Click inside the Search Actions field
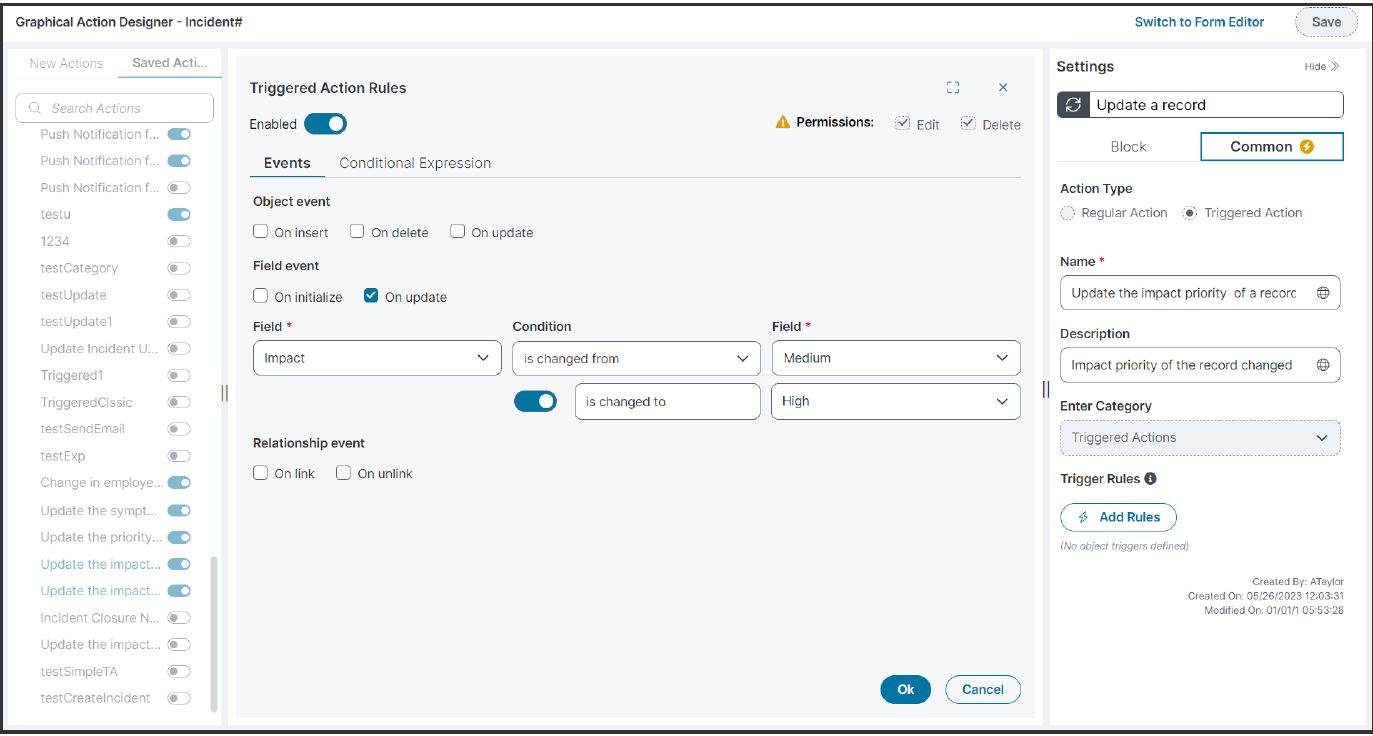The width and height of the screenshot is (1373, 736). (120, 107)
